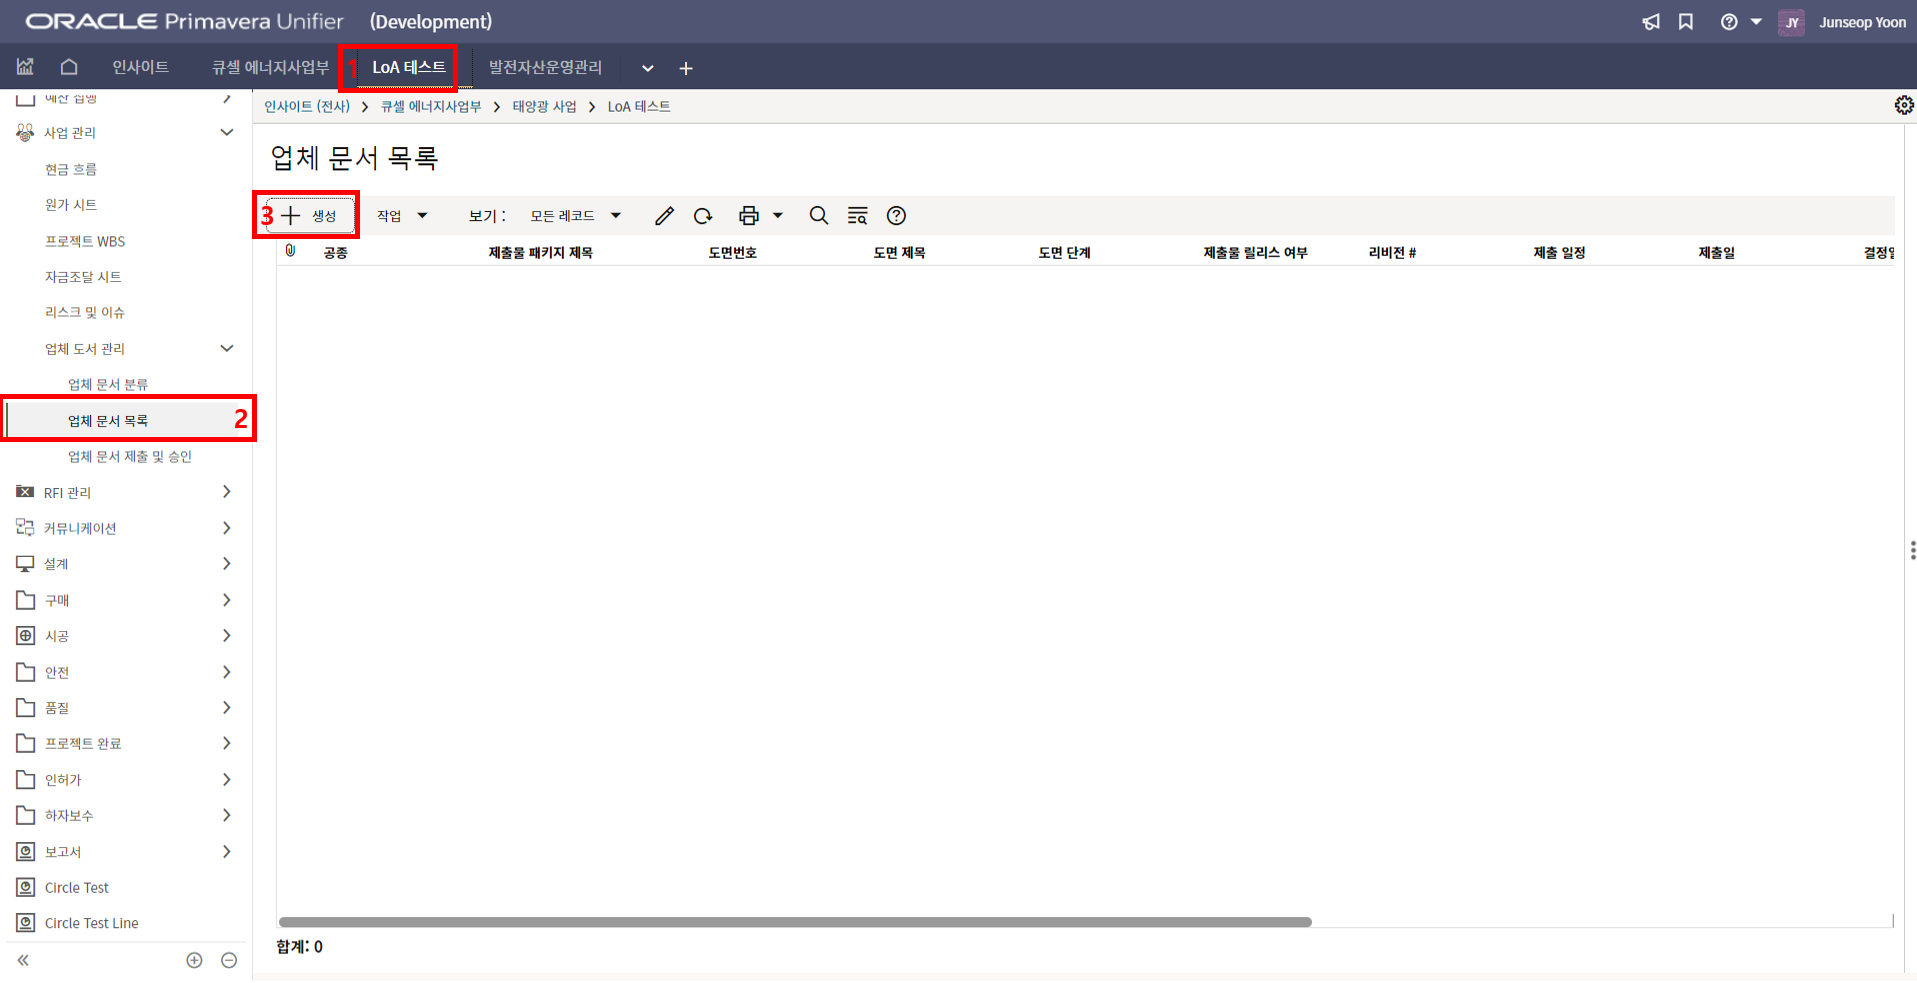Open the 모든 레코드 view dropdown

575,216
